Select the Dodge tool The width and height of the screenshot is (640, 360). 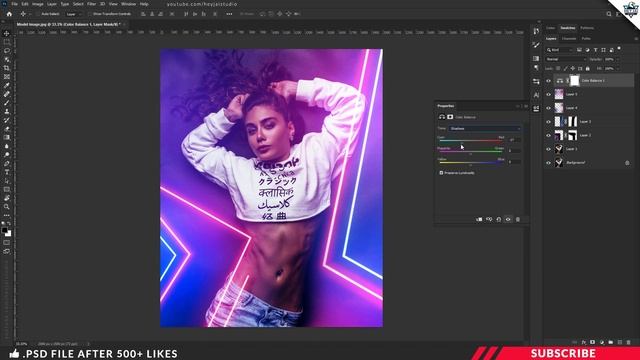pos(7,155)
